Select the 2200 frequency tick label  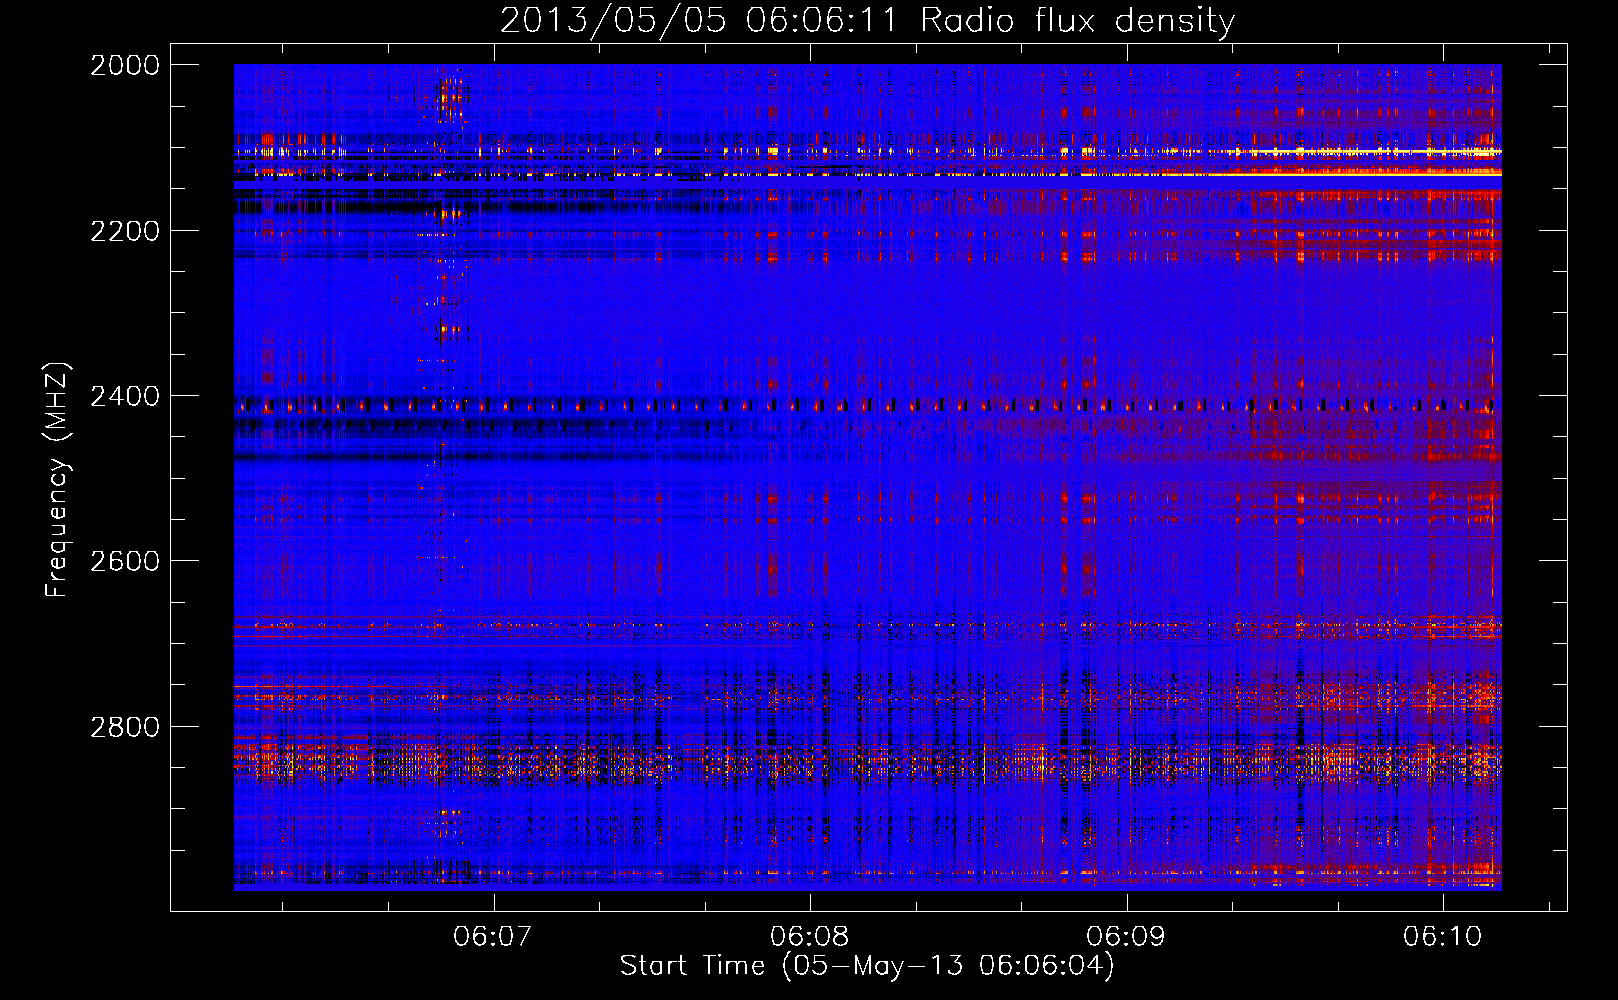pyautogui.click(x=125, y=231)
